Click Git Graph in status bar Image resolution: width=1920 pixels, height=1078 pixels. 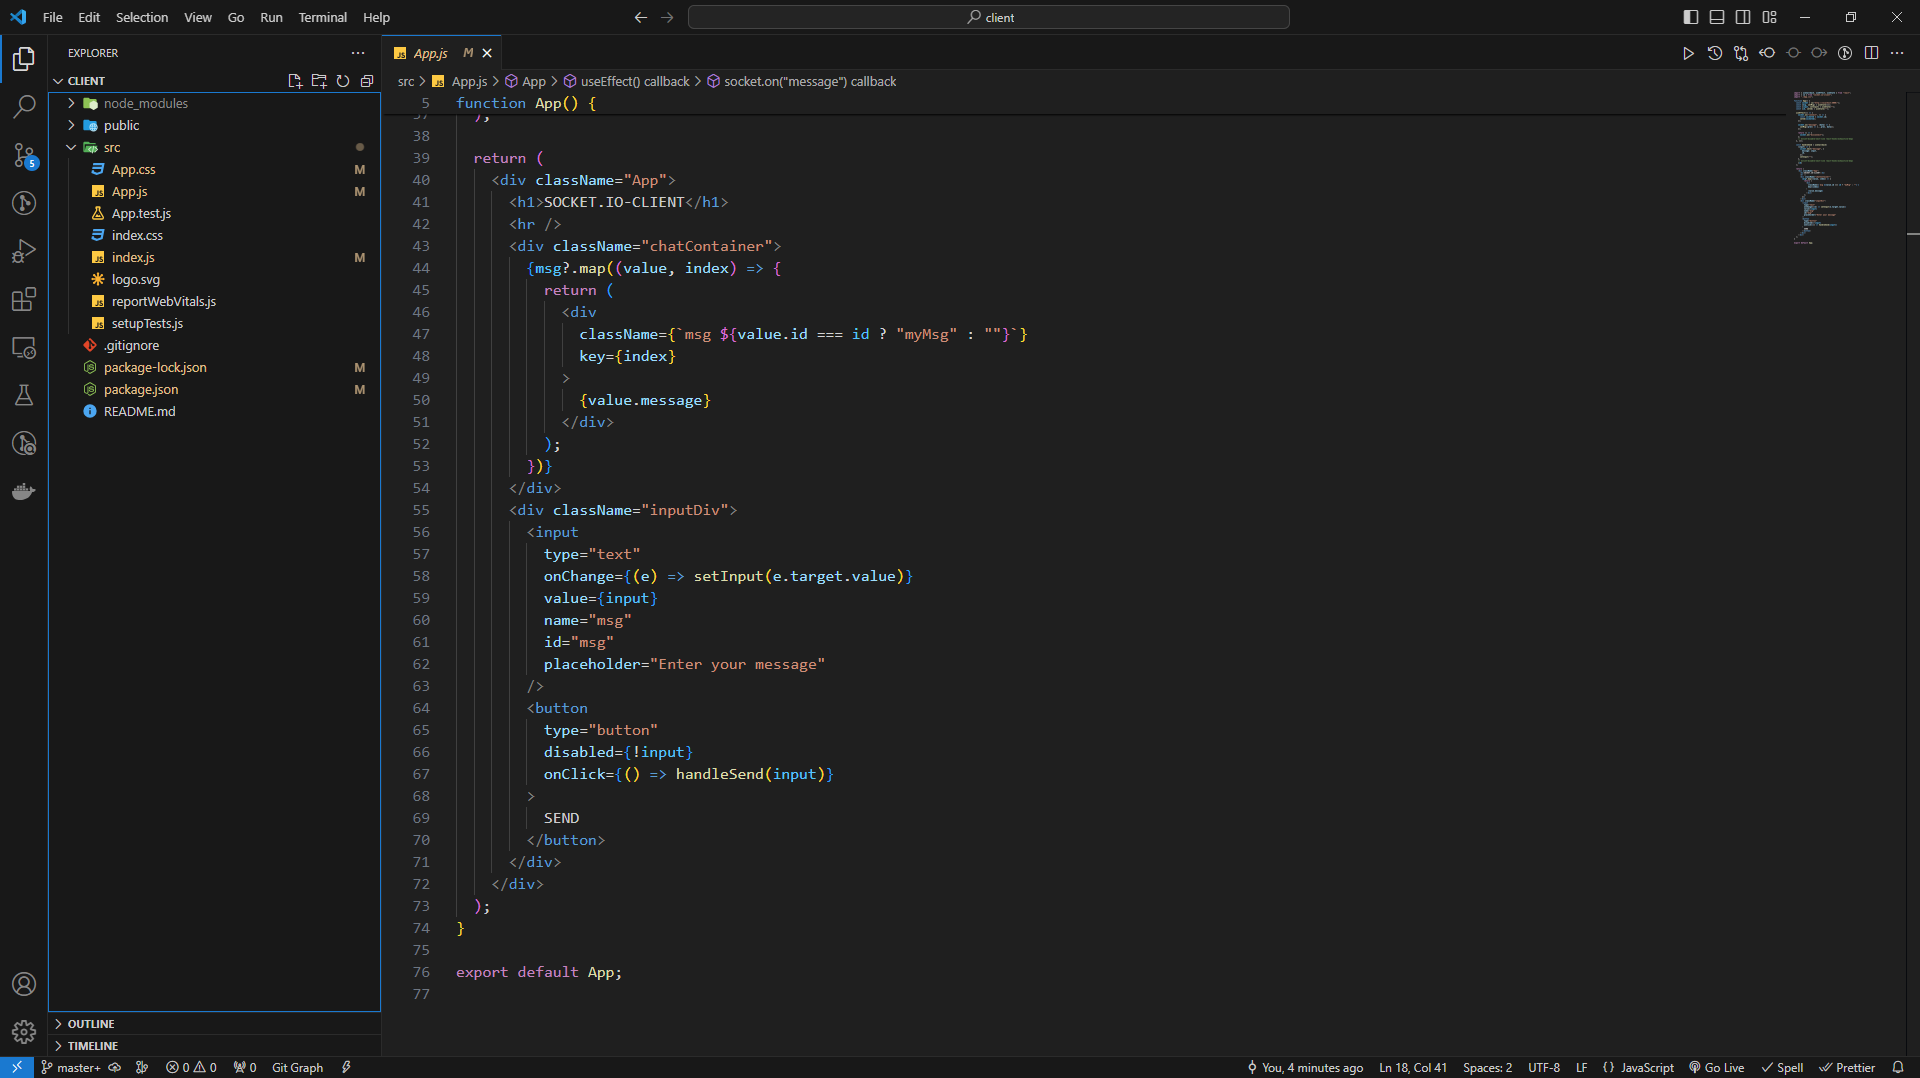pyautogui.click(x=297, y=1067)
